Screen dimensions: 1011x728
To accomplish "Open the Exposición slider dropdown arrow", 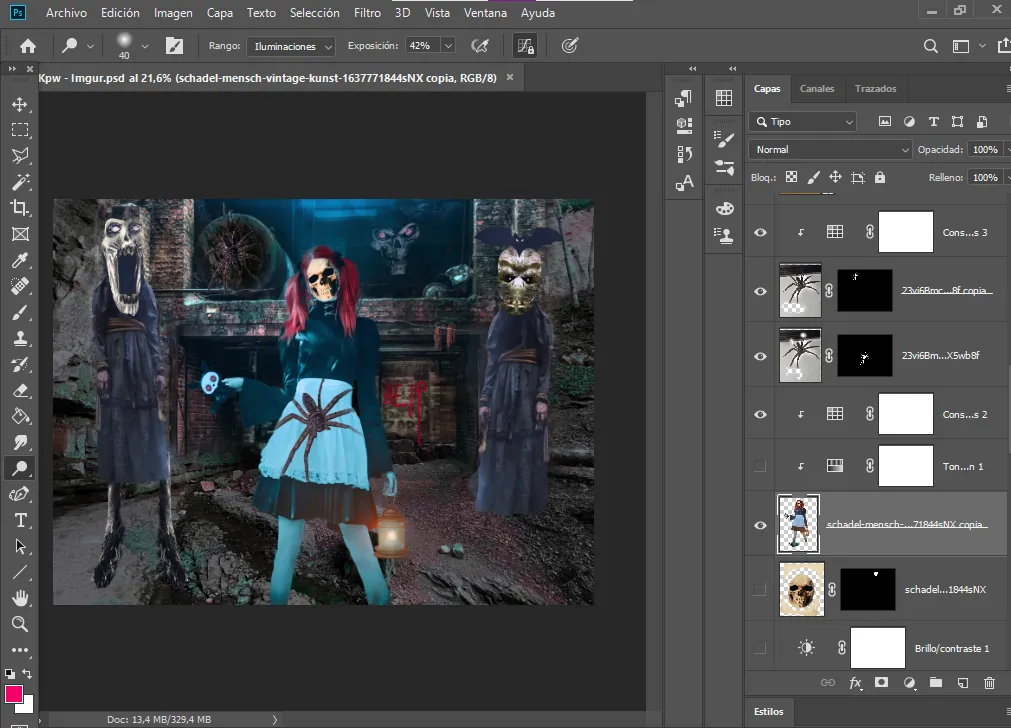I will [448, 46].
